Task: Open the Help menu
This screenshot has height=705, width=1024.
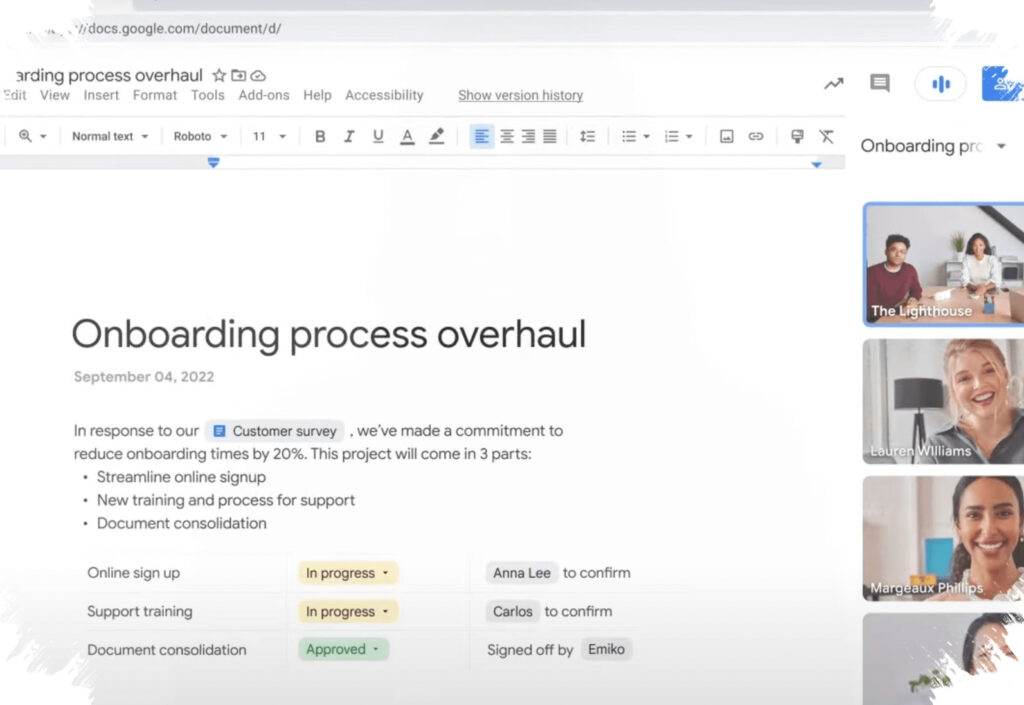Action: [x=317, y=95]
